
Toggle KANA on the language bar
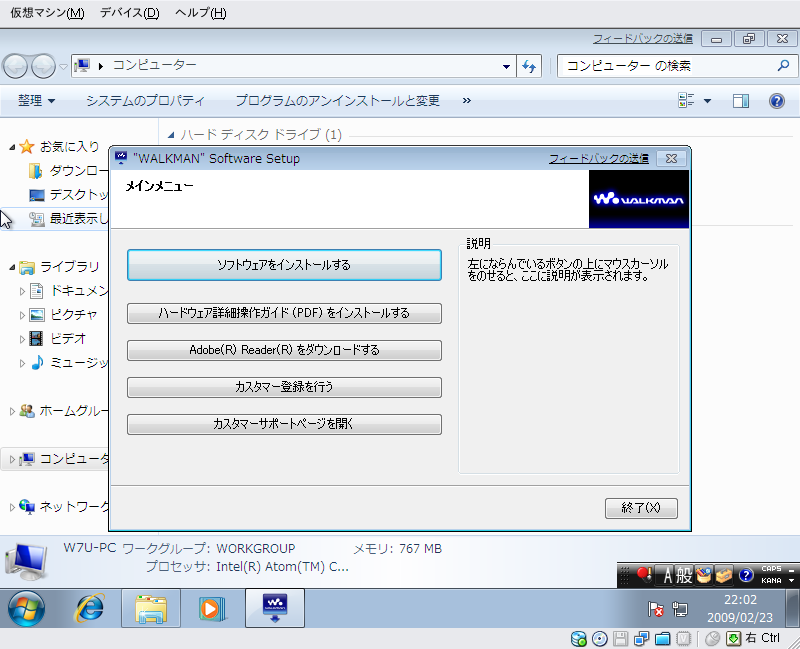pos(771,581)
